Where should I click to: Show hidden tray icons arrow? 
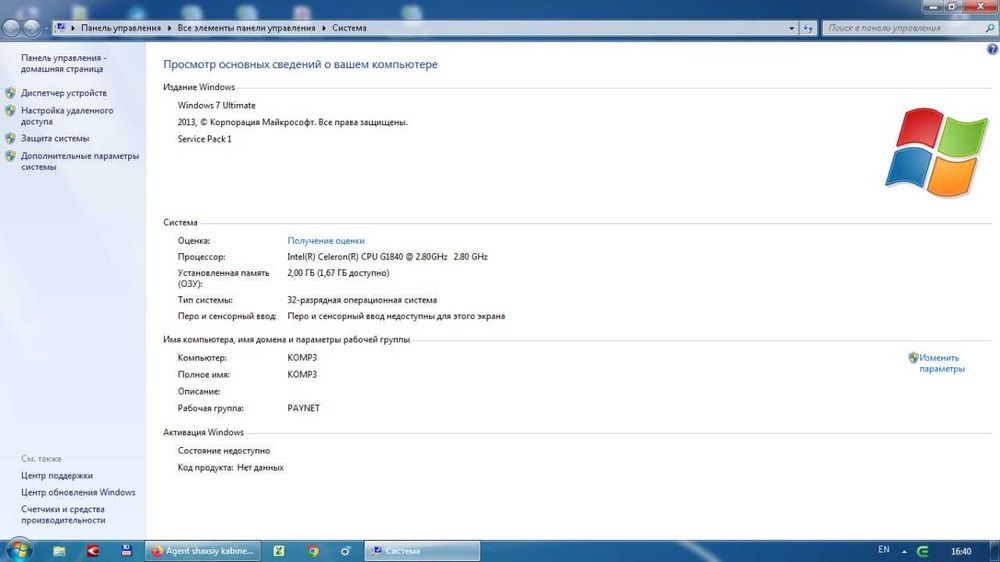coord(904,551)
